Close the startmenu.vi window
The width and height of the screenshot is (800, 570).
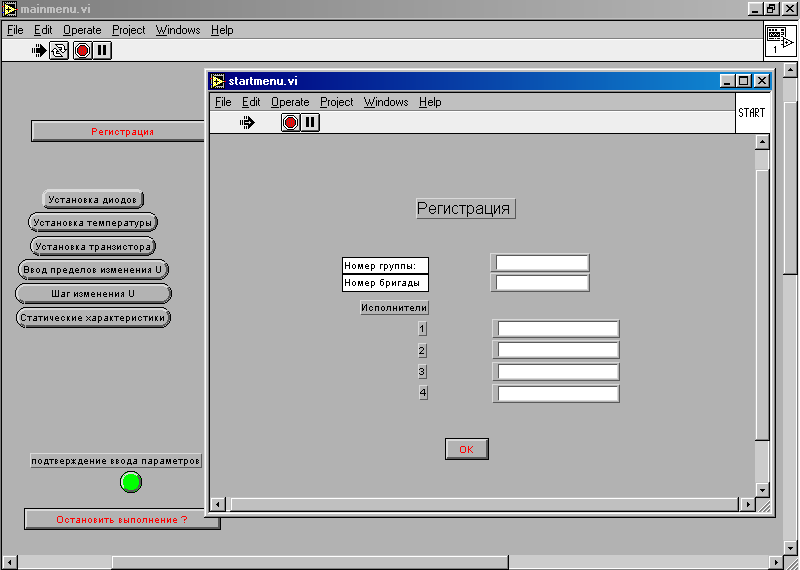(762, 81)
